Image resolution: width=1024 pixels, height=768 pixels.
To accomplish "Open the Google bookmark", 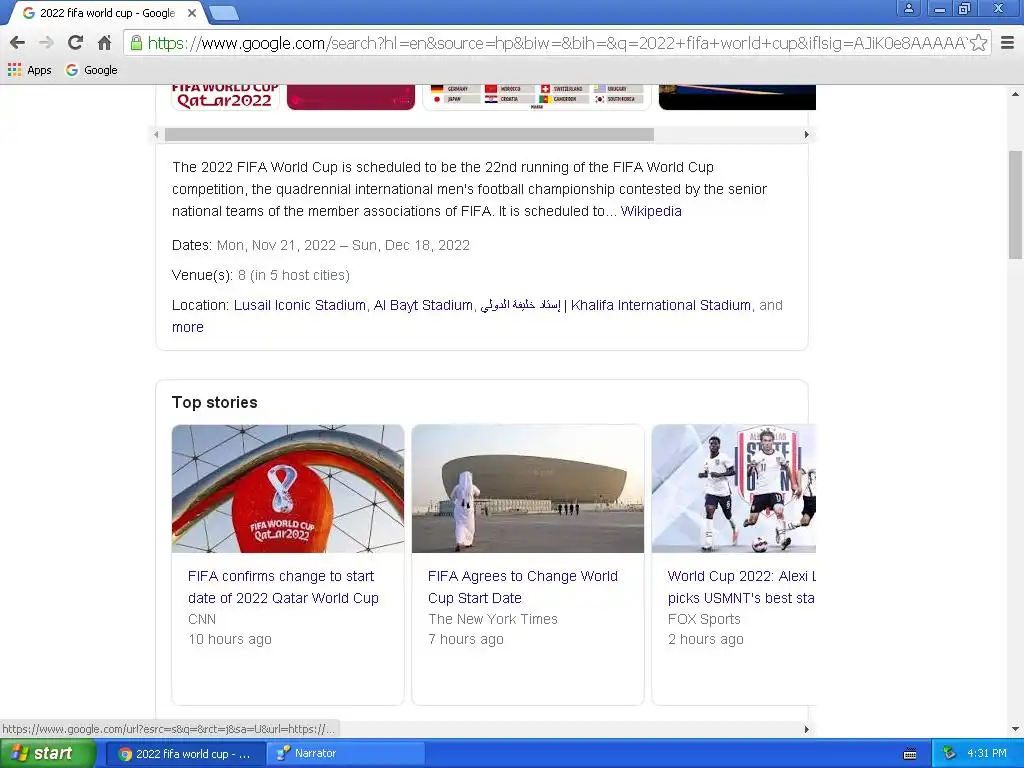I will (91, 70).
